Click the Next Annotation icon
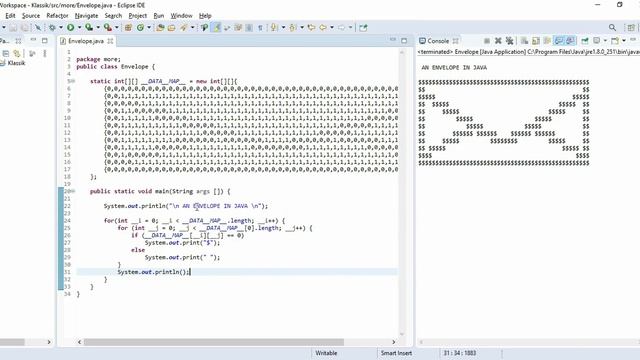640x360 pixels. coord(273,28)
